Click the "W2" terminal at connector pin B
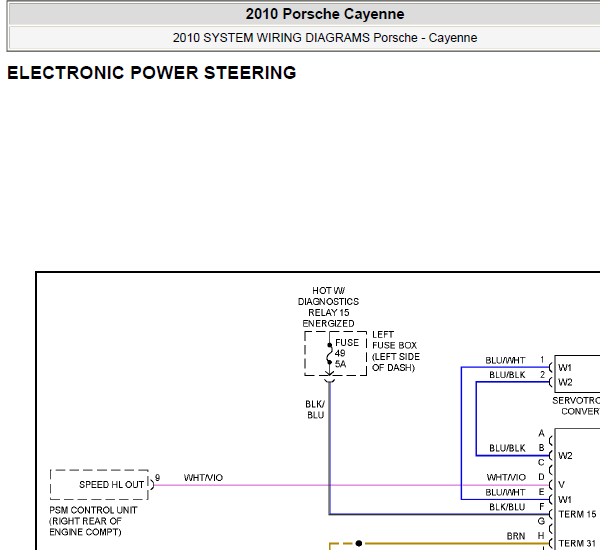 tap(565, 455)
